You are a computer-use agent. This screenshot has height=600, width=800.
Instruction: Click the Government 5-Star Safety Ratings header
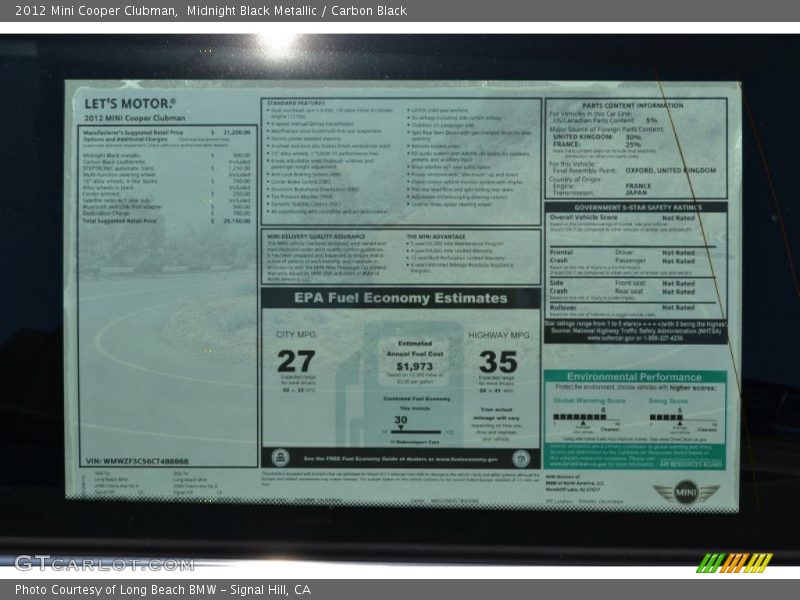636,207
